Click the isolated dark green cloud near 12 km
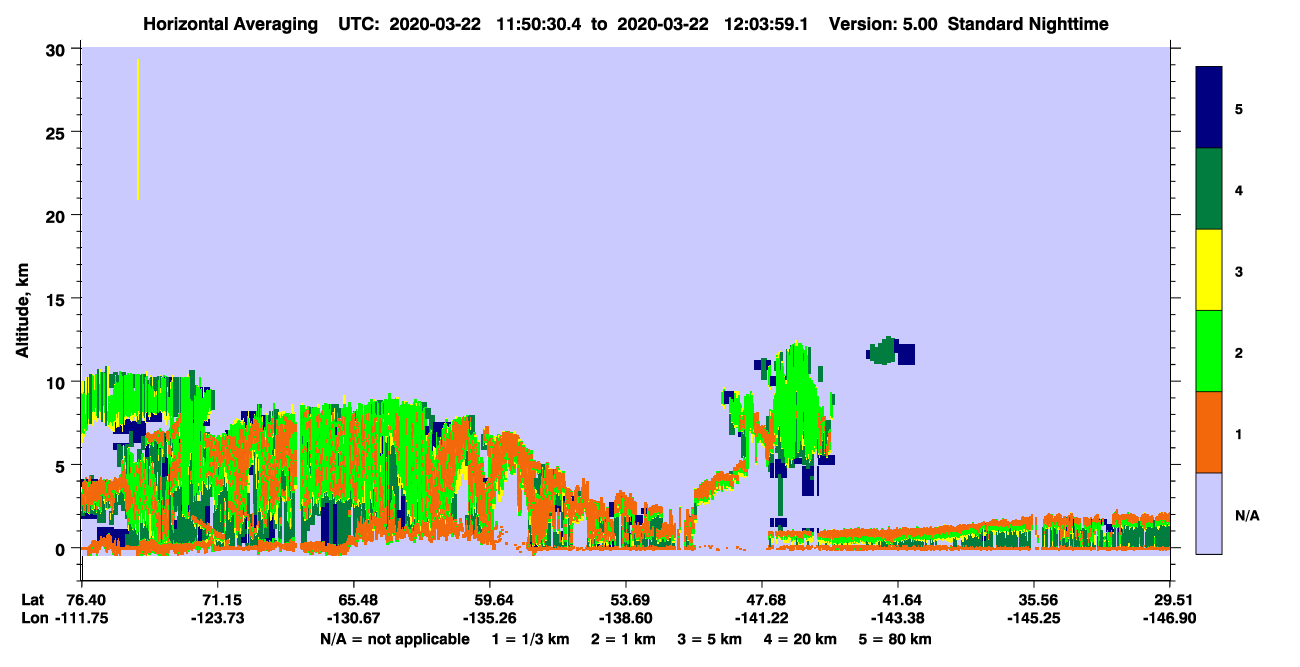Image resolution: width=1300 pixels, height=667 pixels. (883, 351)
